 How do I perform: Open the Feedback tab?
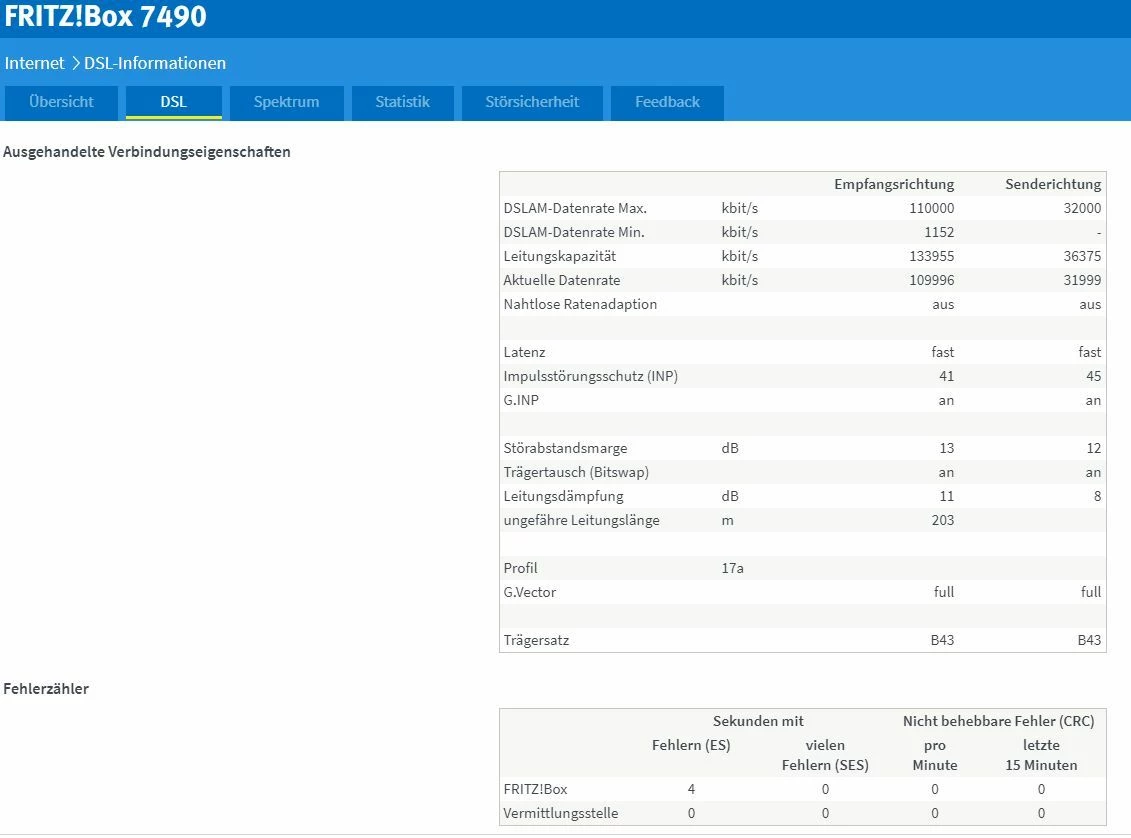click(x=667, y=102)
